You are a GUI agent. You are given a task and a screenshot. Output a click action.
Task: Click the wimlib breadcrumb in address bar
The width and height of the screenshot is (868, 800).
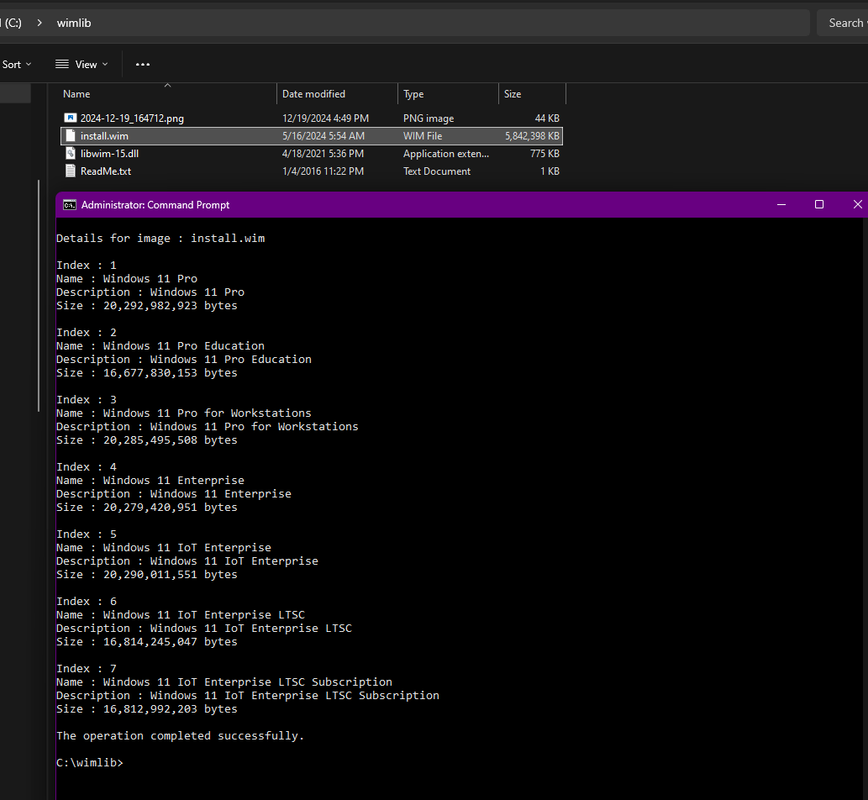(74, 23)
